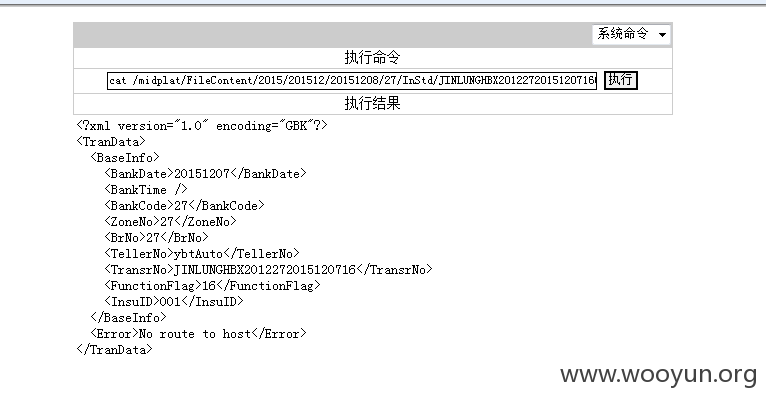This screenshot has width=766, height=403.
Task: Click the 执行 button to run command
Action: click(x=620, y=80)
